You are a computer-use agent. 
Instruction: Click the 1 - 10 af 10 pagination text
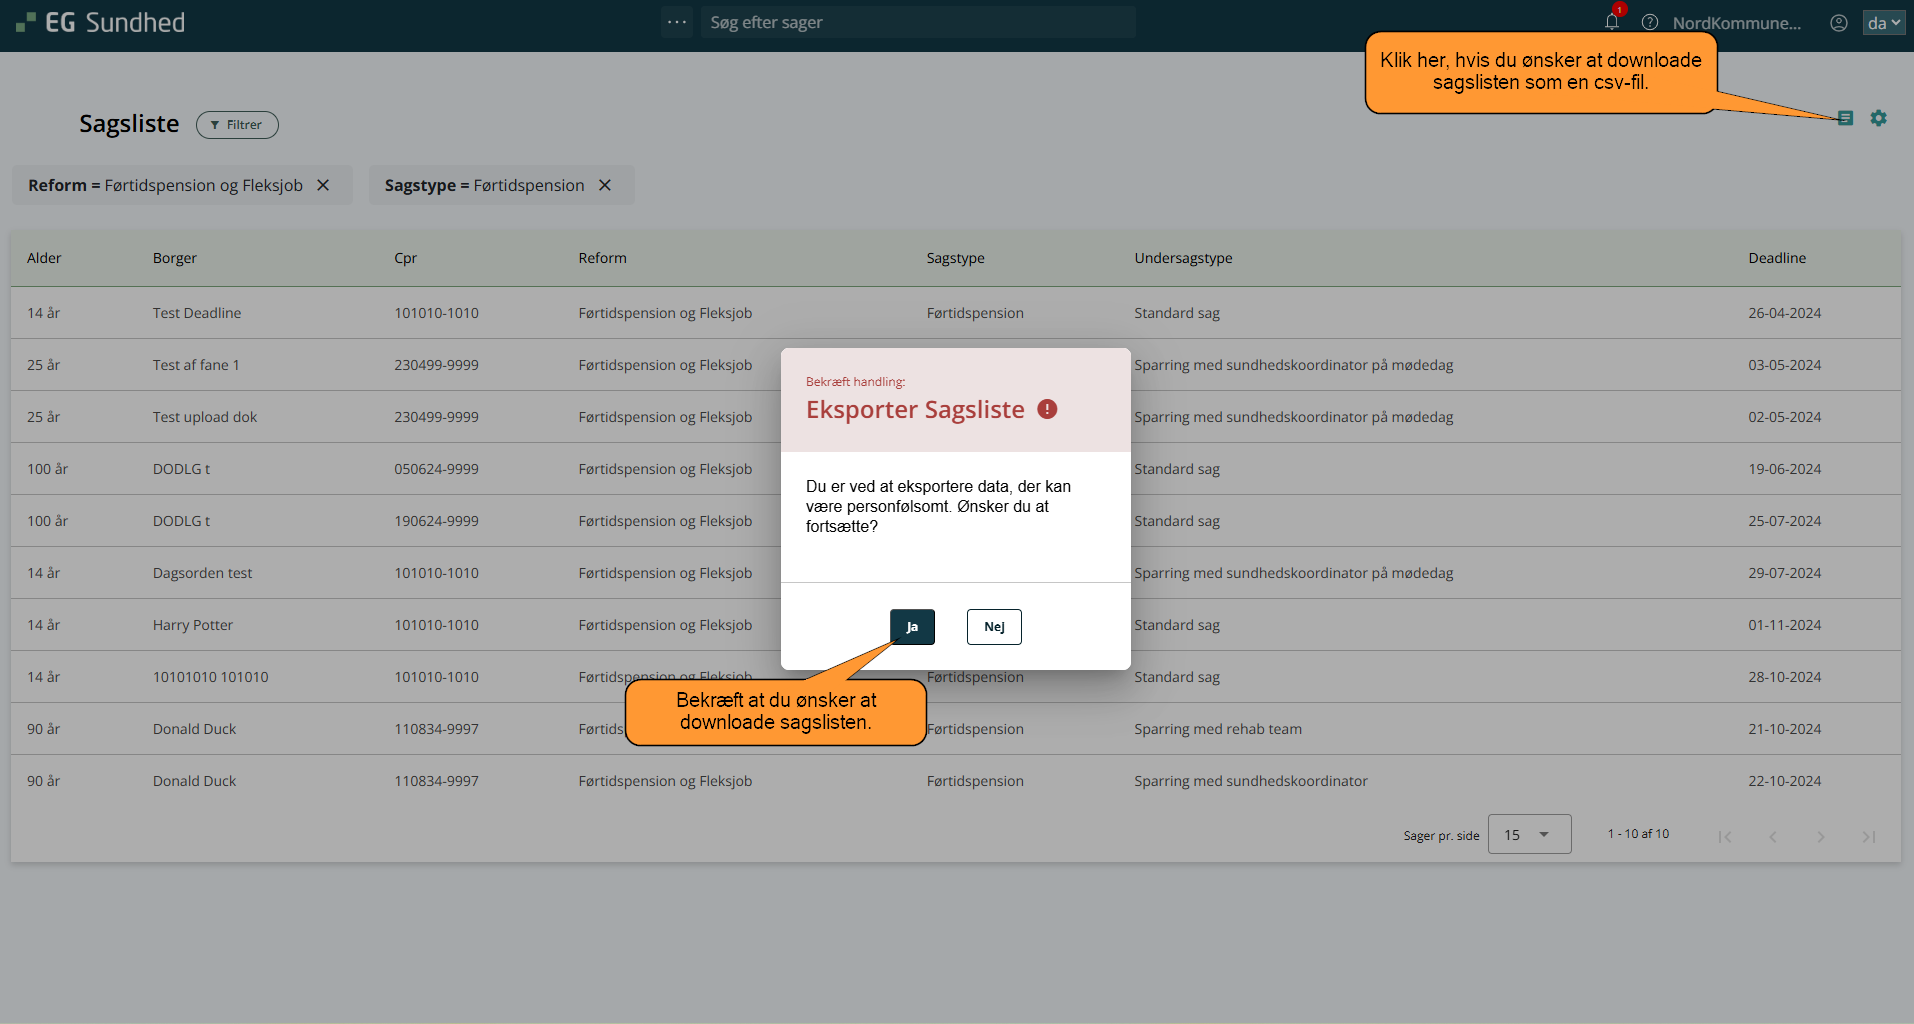click(1638, 834)
